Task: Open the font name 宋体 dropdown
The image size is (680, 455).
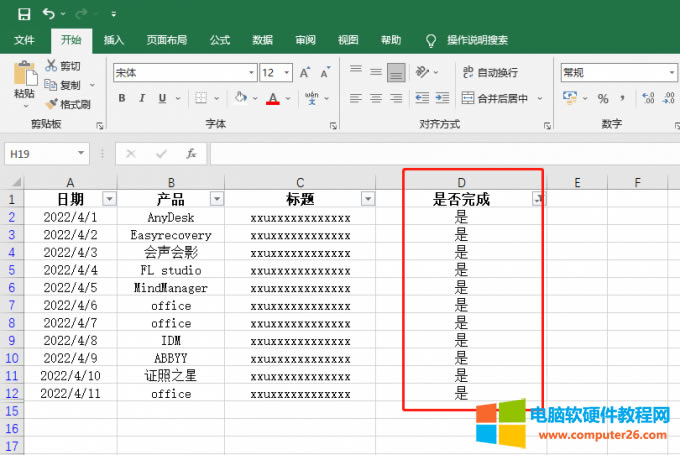Action: point(251,73)
